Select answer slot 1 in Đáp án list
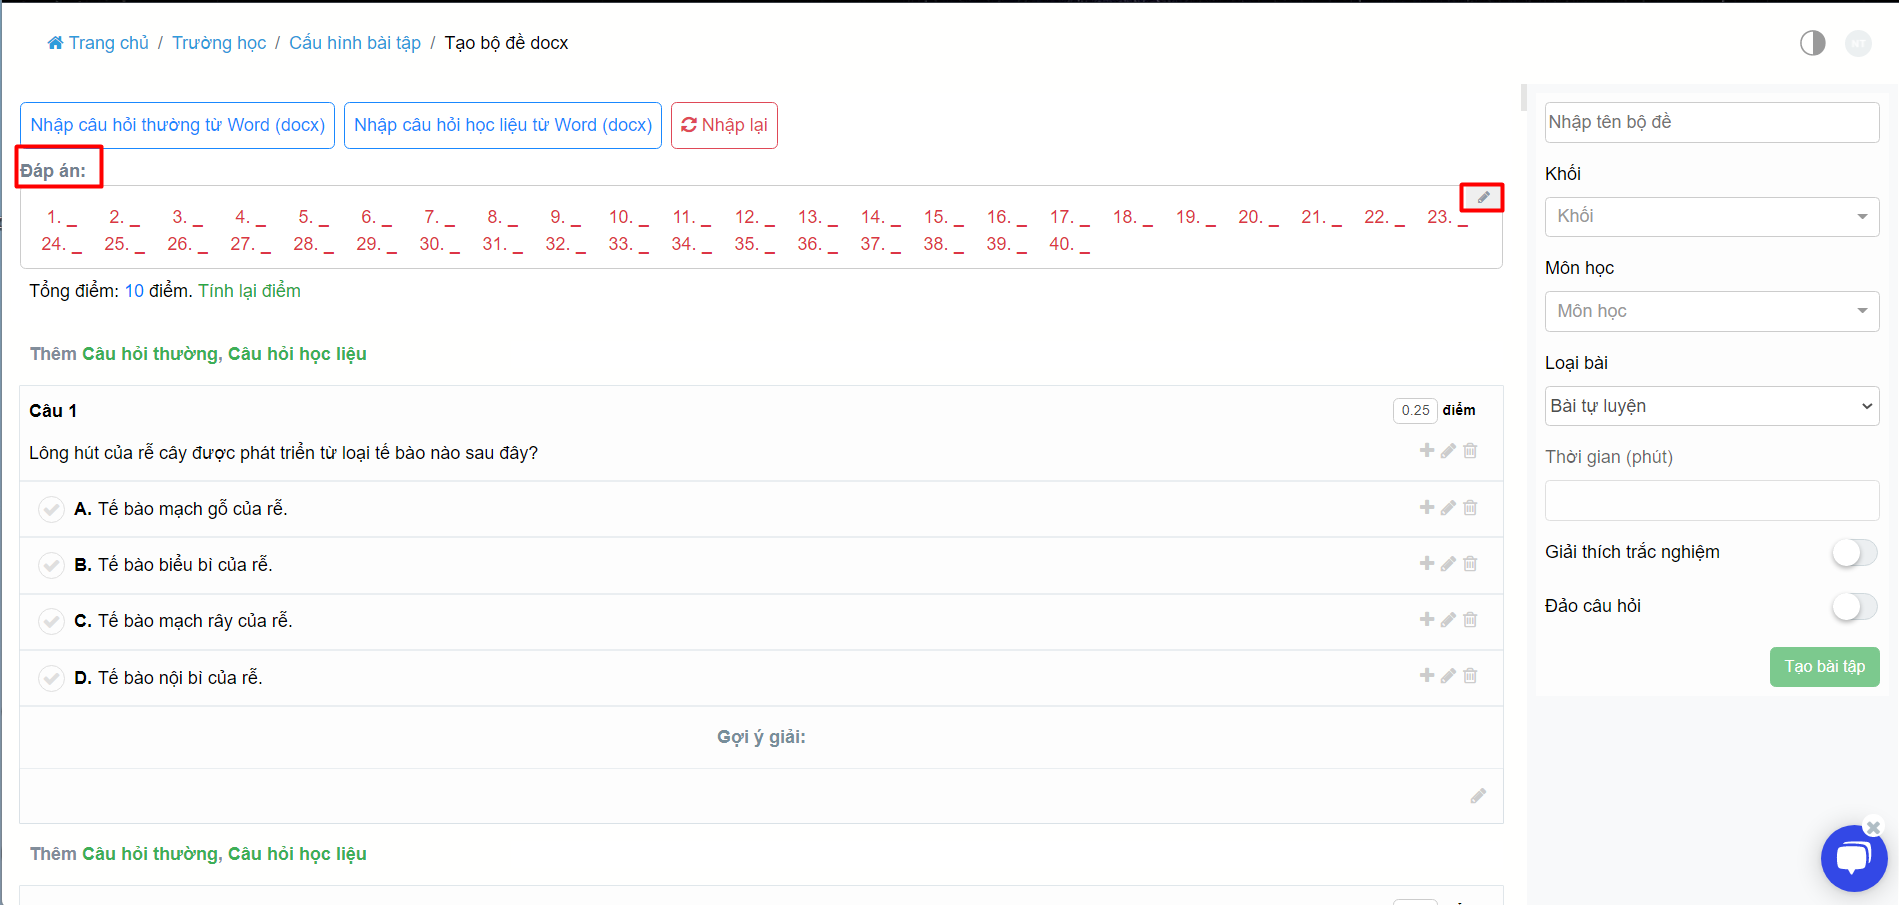This screenshot has height=905, width=1899. pyautogui.click(x=62, y=217)
